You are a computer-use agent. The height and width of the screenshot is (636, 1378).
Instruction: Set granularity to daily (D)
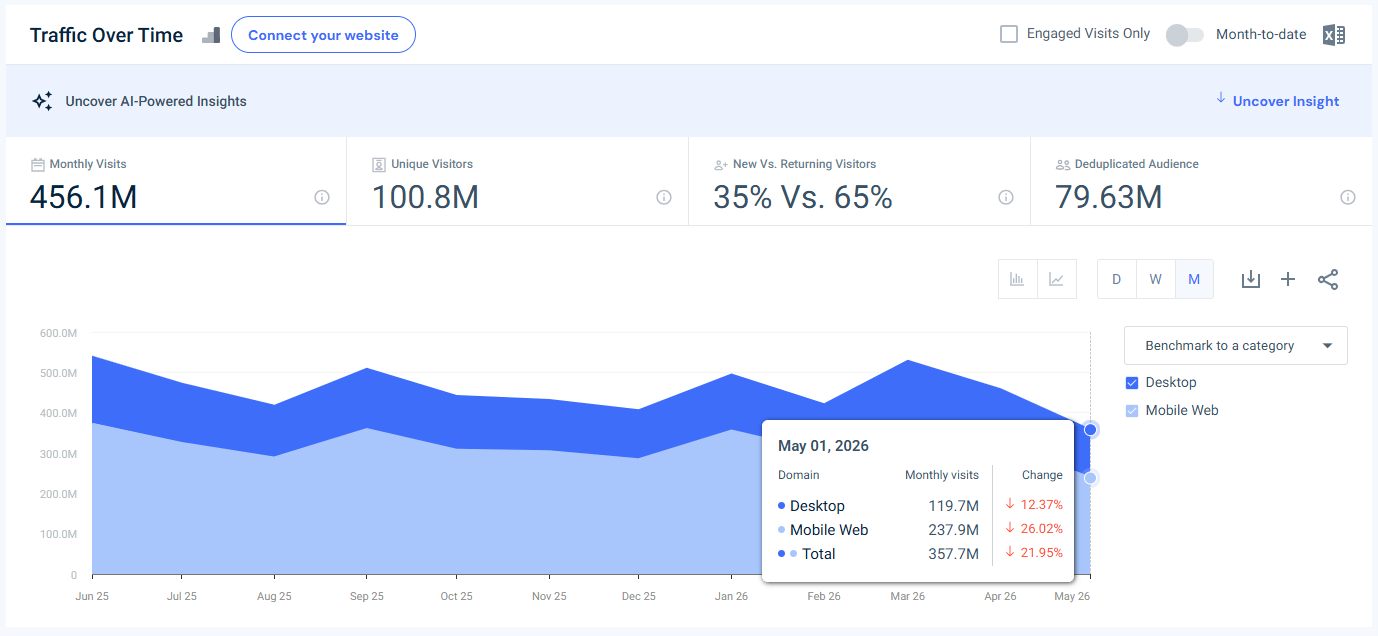click(1117, 279)
